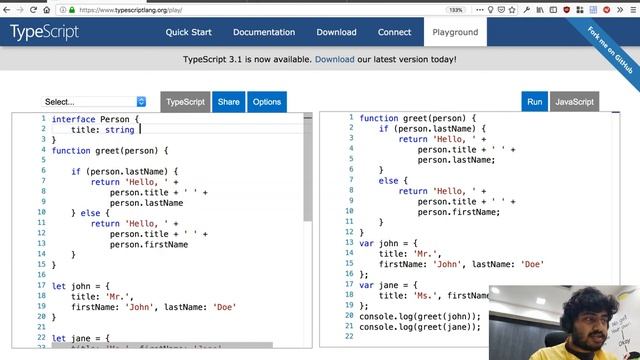Bookmark this page with the star icon
The image size is (640, 360).
click(x=512, y=10)
